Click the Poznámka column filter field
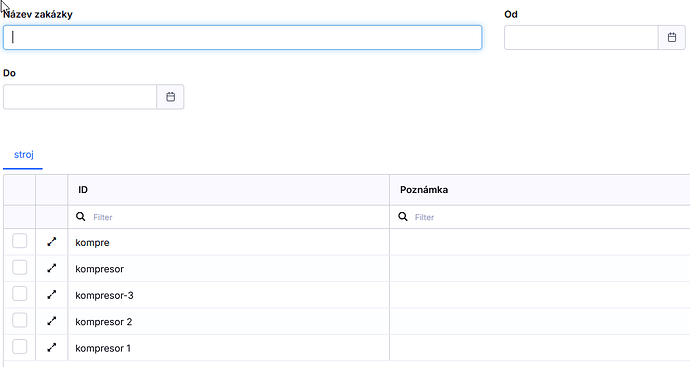This screenshot has height=367, width=690. [x=540, y=217]
